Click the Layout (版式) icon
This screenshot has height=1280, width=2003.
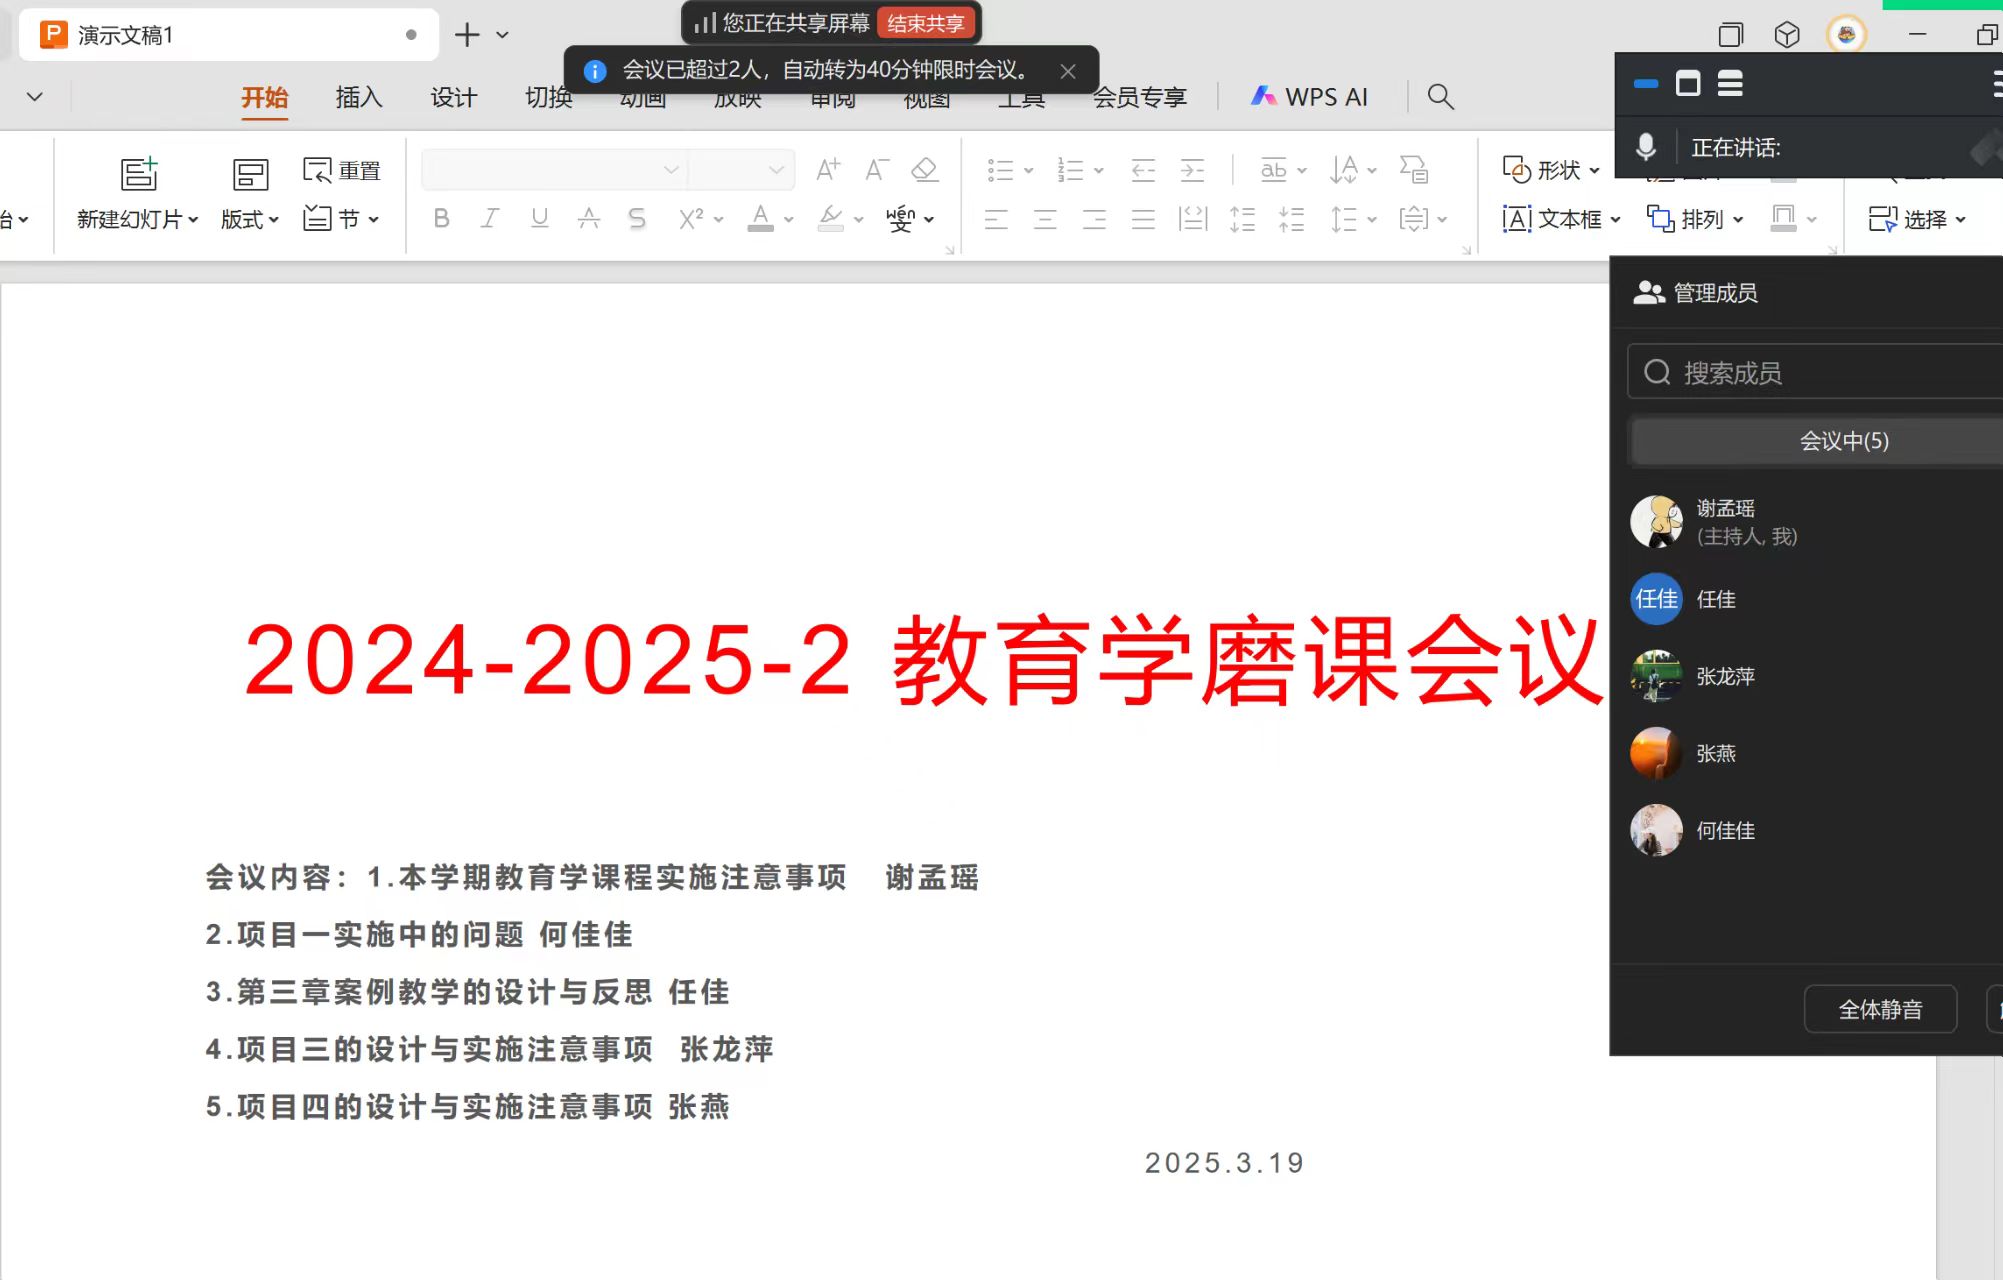tap(249, 175)
